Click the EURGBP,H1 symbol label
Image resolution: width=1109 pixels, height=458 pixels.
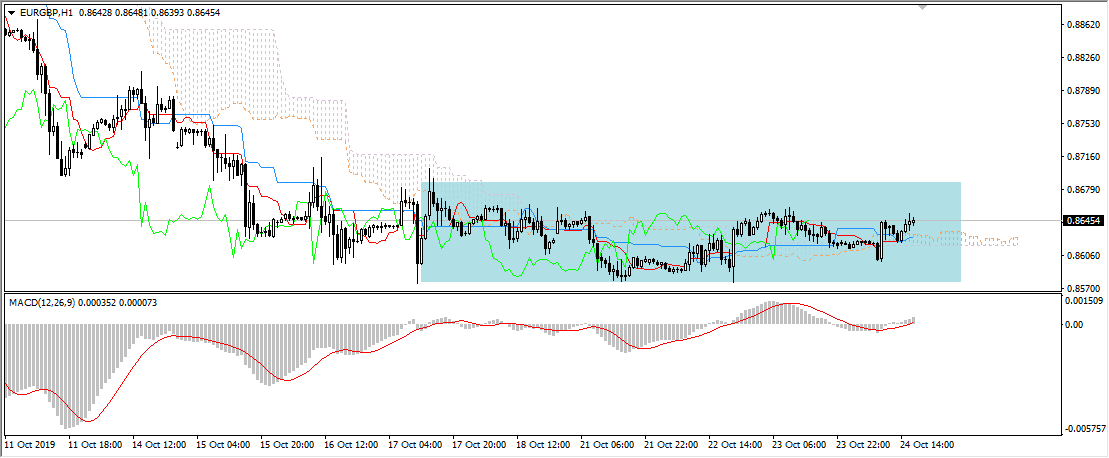47,12
